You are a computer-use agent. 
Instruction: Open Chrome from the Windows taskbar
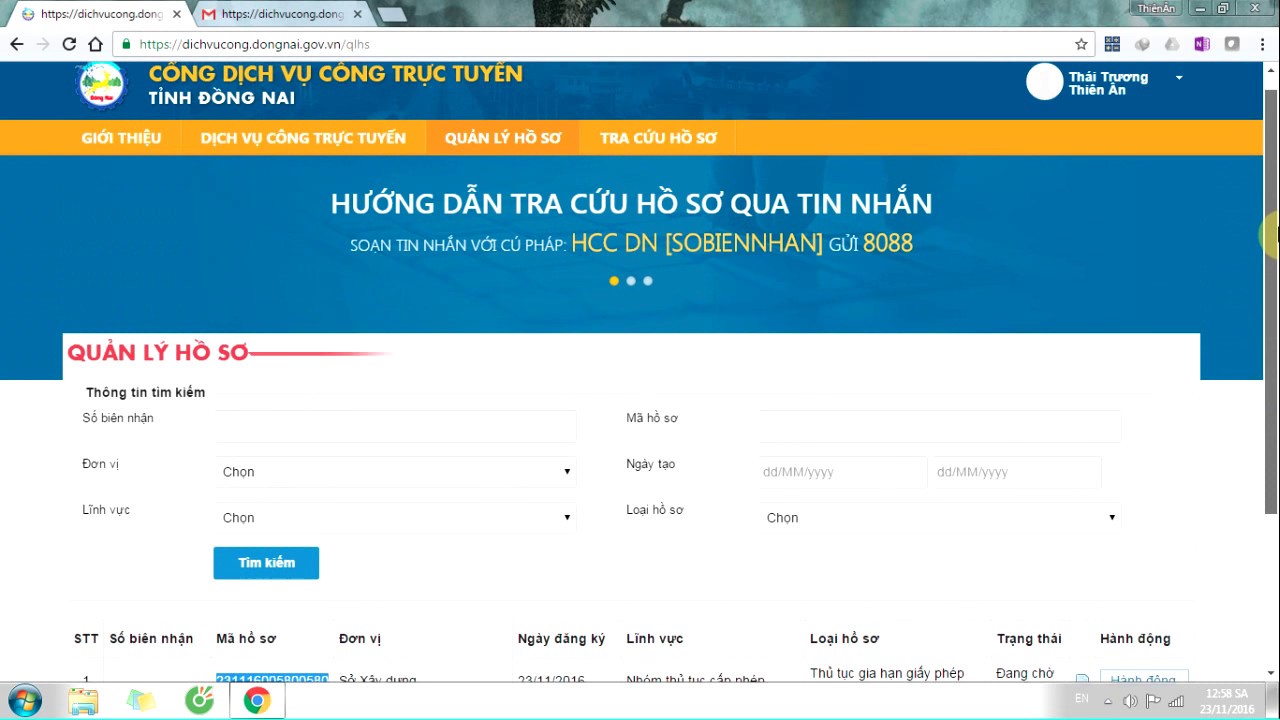(257, 701)
